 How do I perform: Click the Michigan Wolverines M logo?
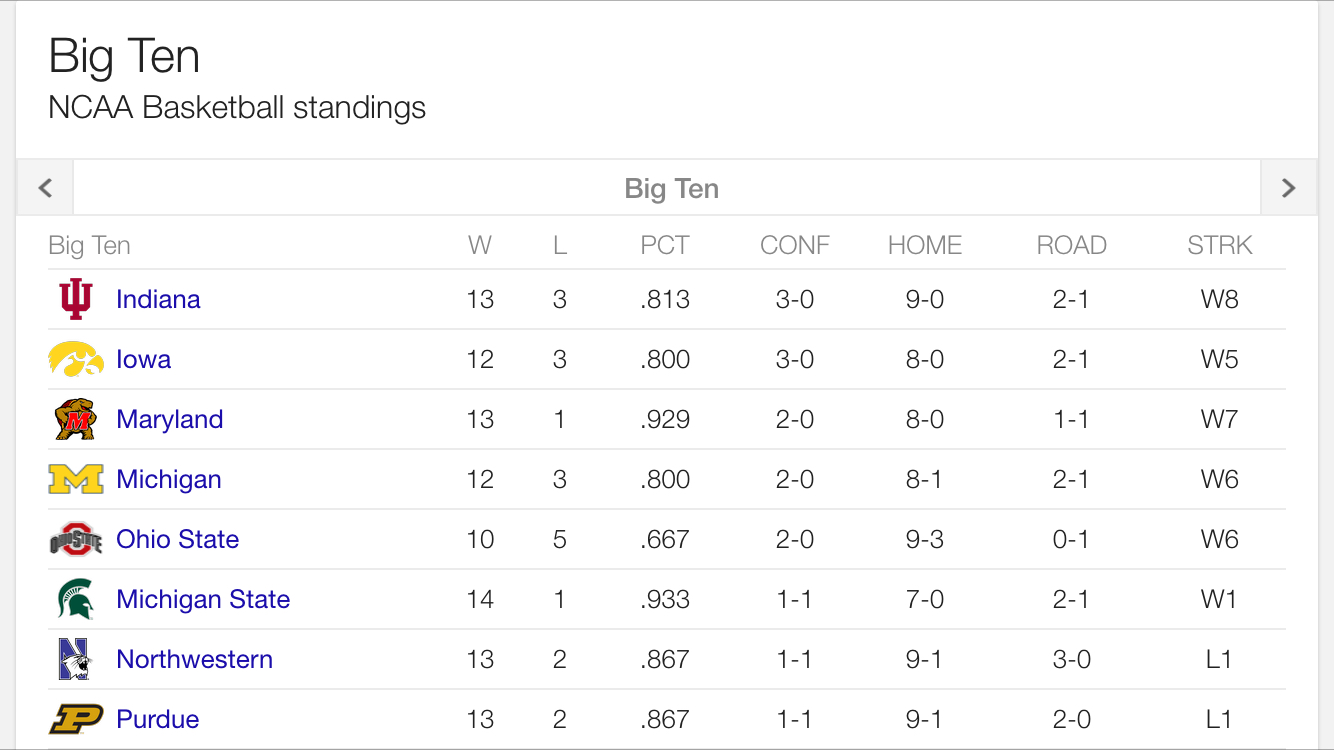[76, 479]
